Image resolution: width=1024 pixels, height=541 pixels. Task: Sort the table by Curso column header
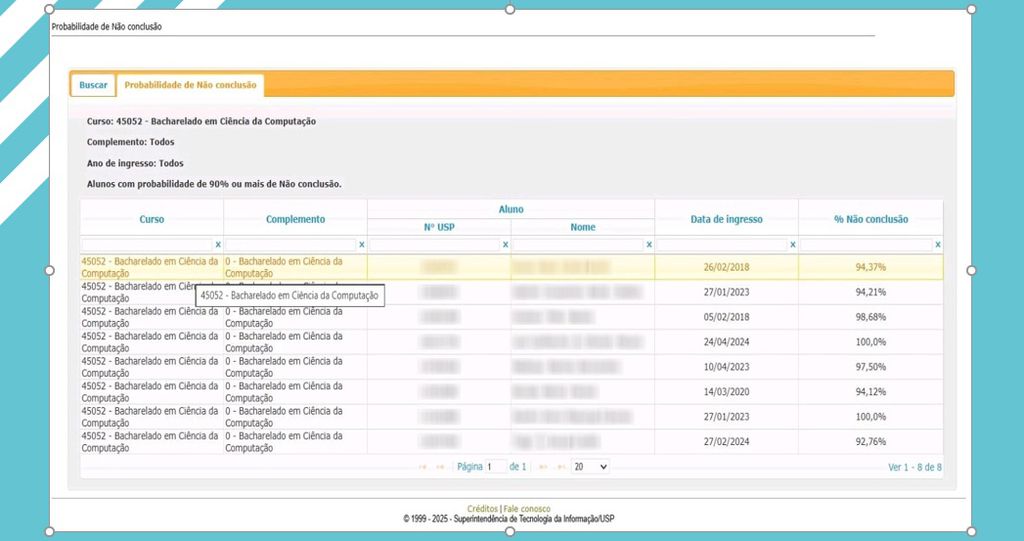pyautogui.click(x=152, y=219)
